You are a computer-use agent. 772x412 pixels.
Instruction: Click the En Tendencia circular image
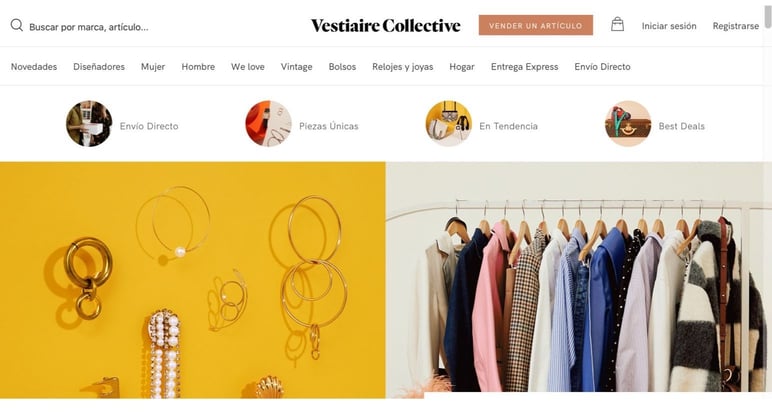point(449,124)
